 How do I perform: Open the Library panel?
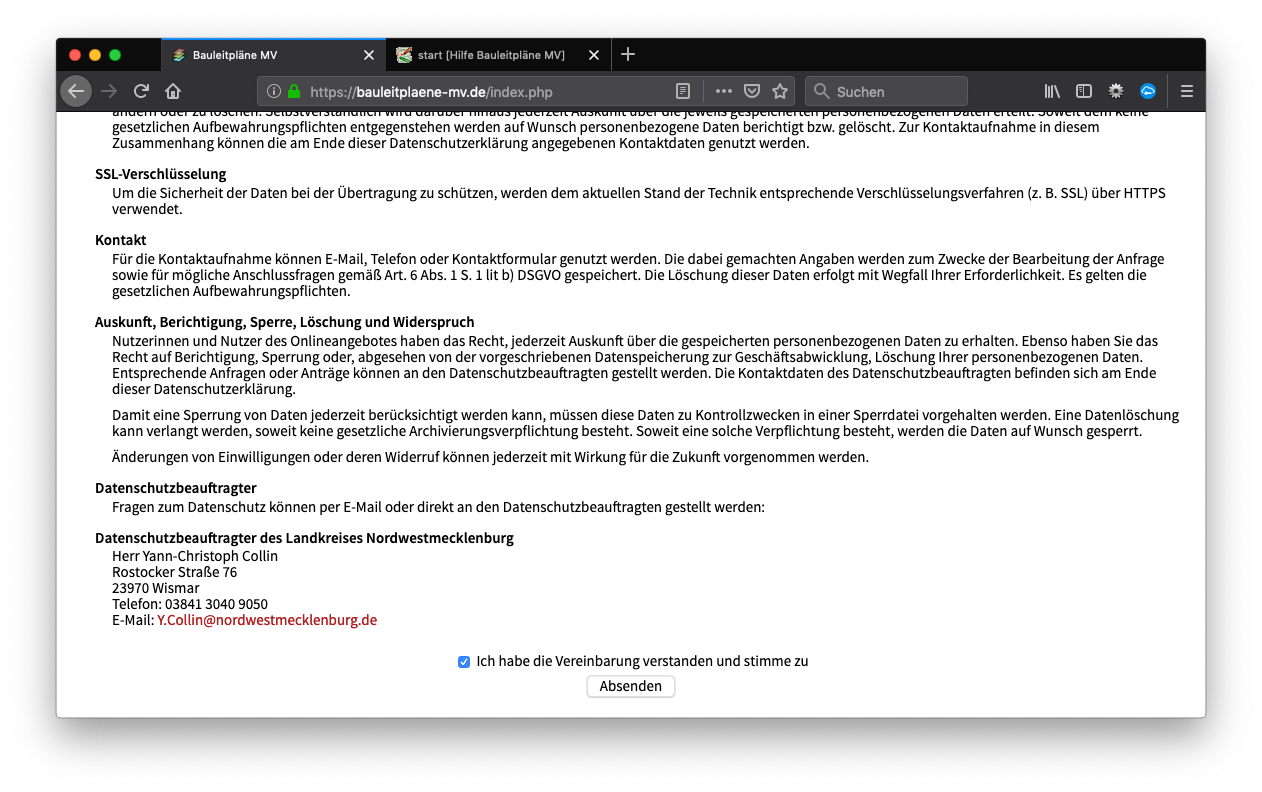point(1052,91)
